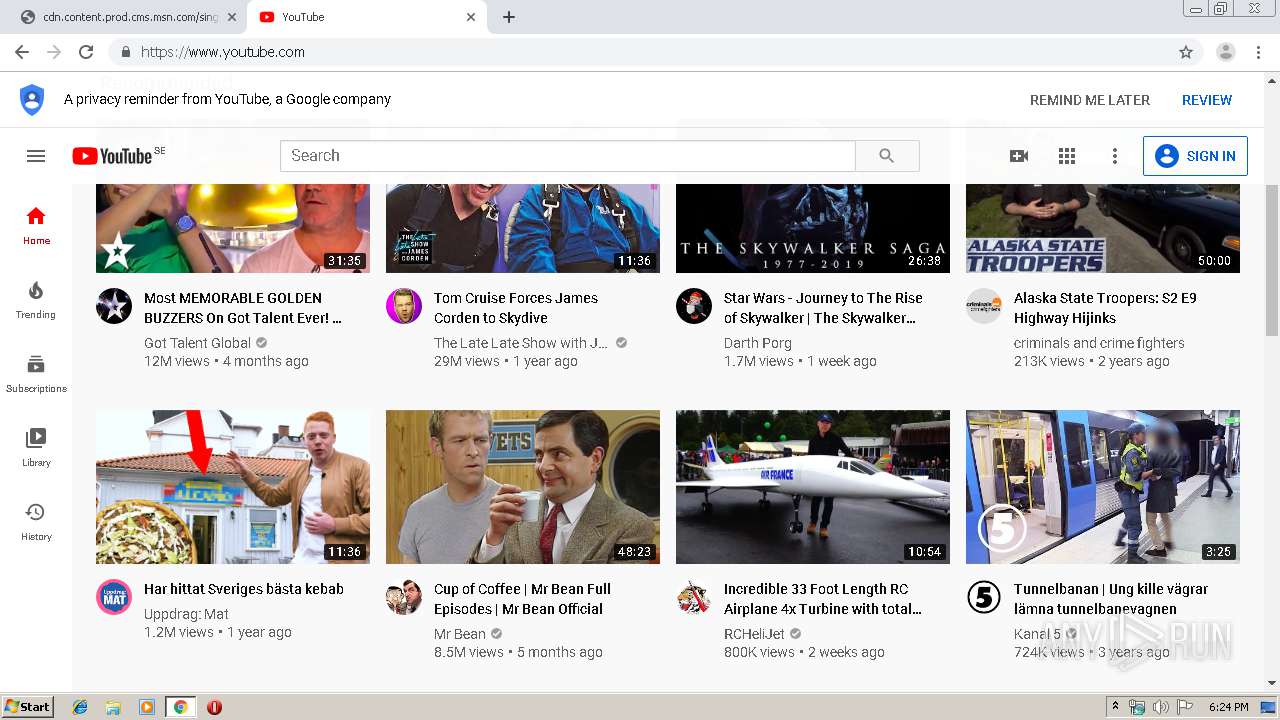Open the Sveriges bästa kebab thumbnail
The height and width of the screenshot is (720, 1280).
pos(233,487)
